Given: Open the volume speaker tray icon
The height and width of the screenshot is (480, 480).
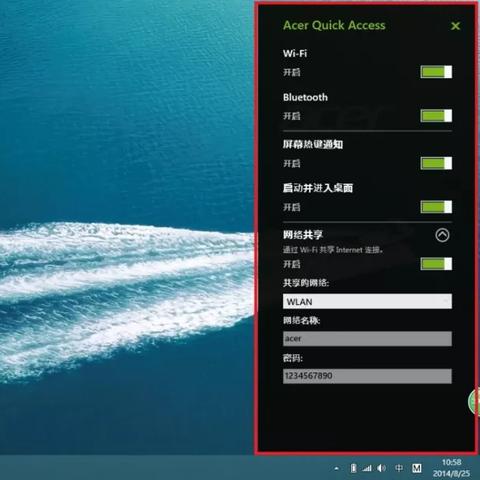Looking at the screenshot, I should tap(381, 468).
